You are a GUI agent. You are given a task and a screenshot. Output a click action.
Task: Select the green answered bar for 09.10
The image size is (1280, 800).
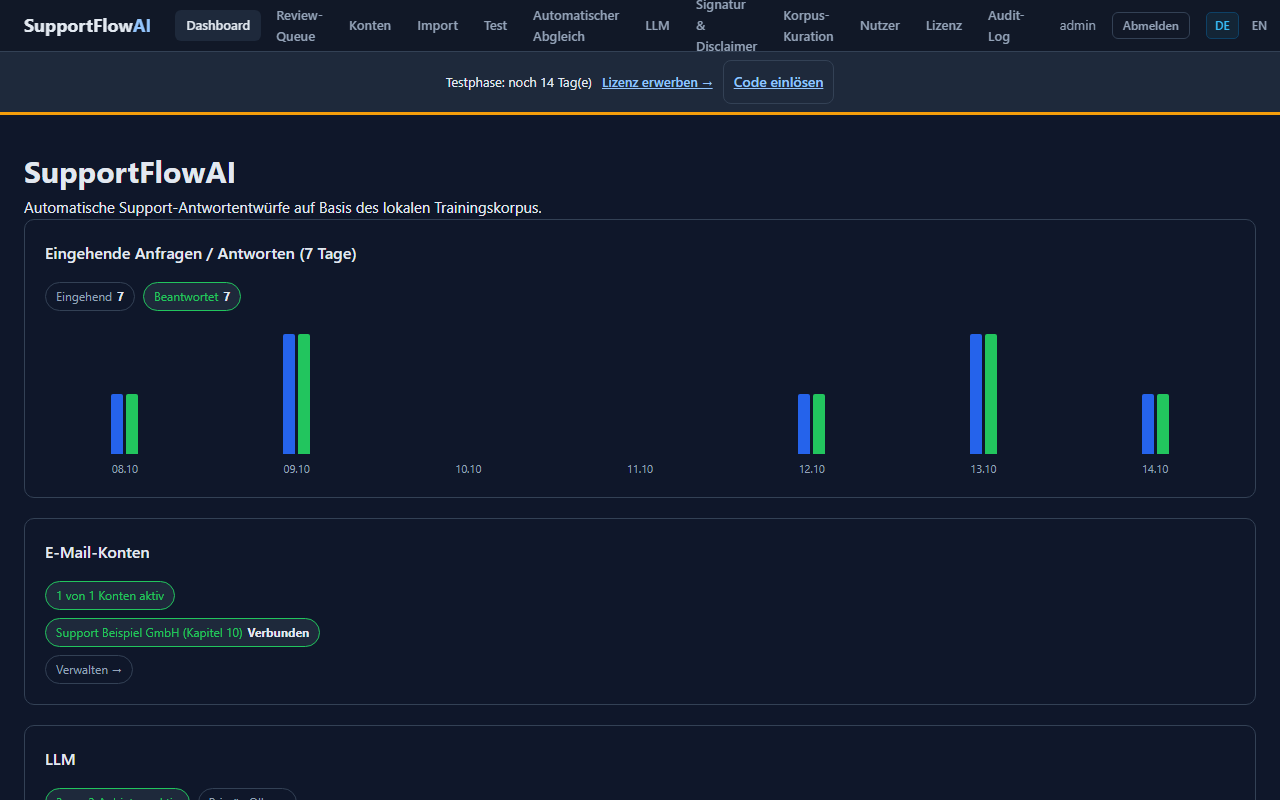click(x=304, y=394)
